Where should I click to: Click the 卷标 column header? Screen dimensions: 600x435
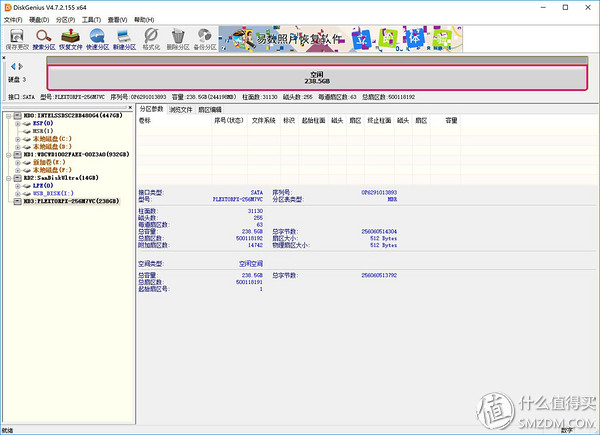[174, 121]
